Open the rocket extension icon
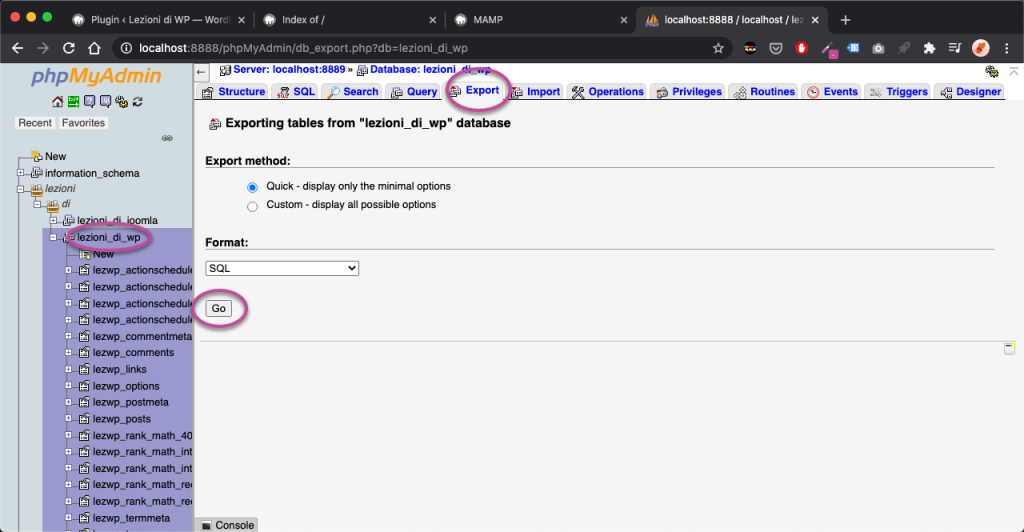The width and height of the screenshot is (1024, 532). [904, 48]
